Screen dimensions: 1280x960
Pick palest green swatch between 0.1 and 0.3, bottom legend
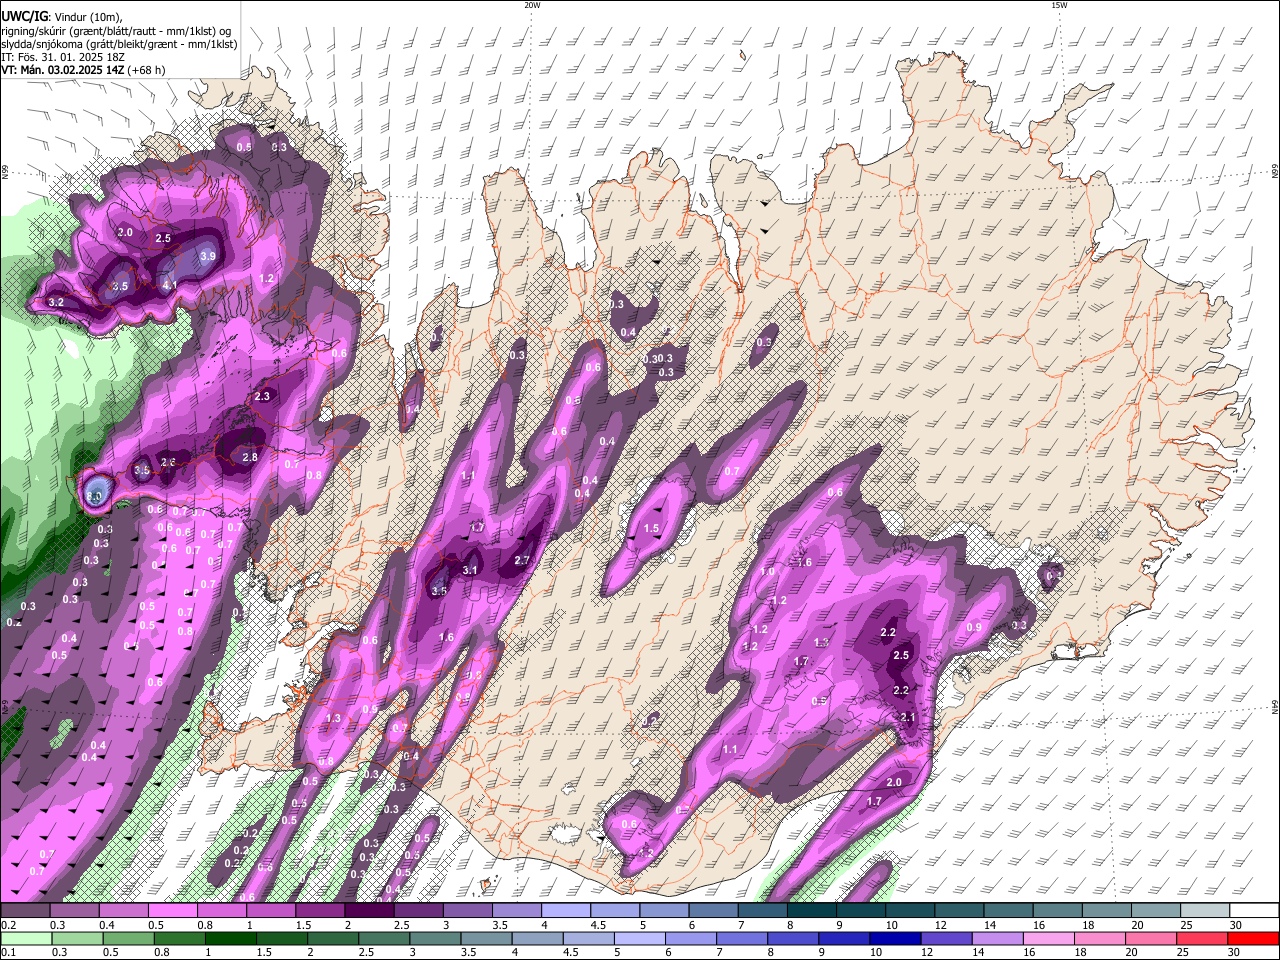(x=27, y=938)
